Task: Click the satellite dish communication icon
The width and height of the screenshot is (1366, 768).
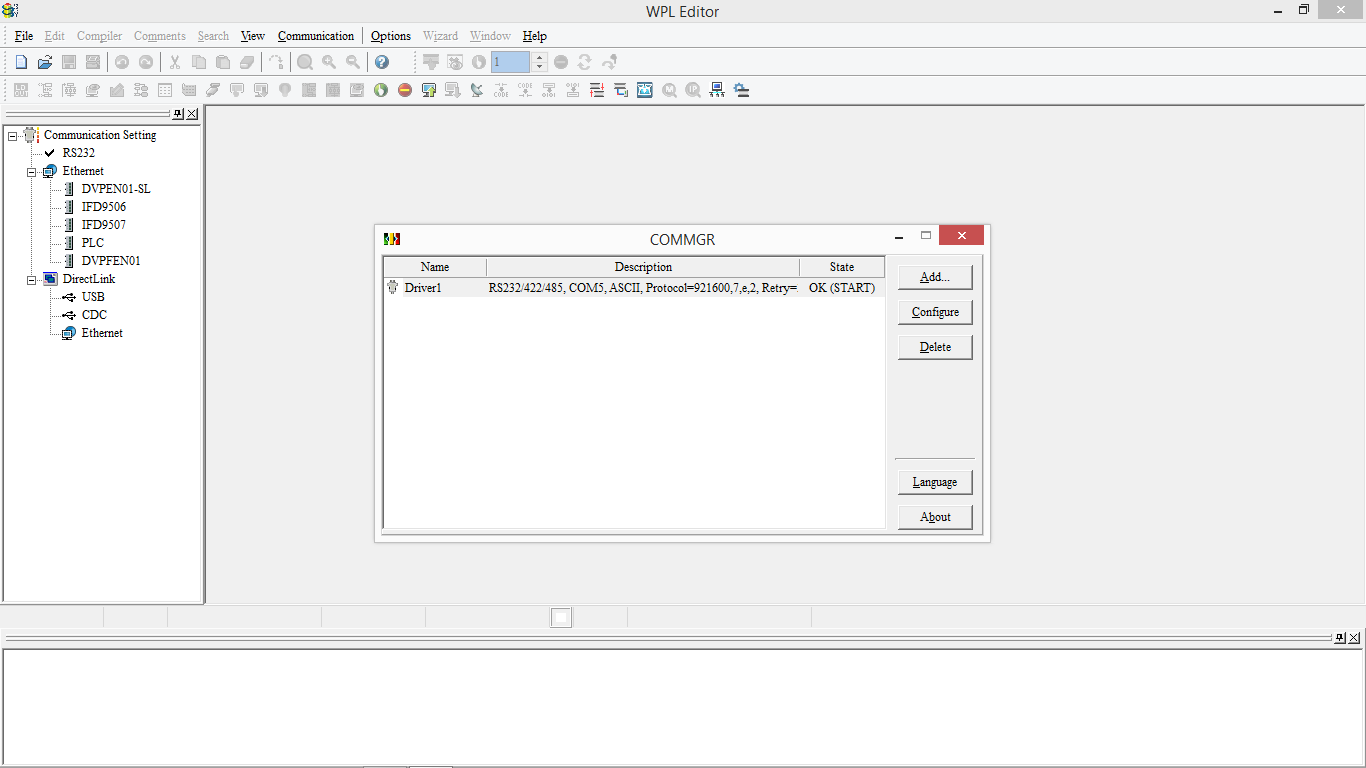Action: pyautogui.click(x=477, y=90)
